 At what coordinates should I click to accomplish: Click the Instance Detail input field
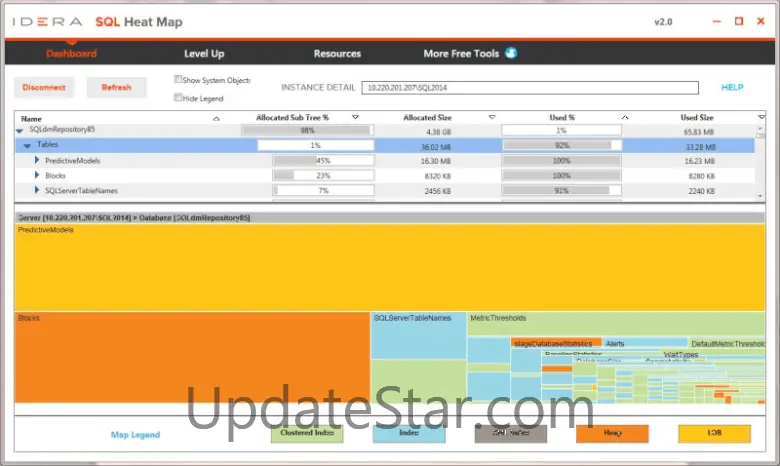click(530, 88)
